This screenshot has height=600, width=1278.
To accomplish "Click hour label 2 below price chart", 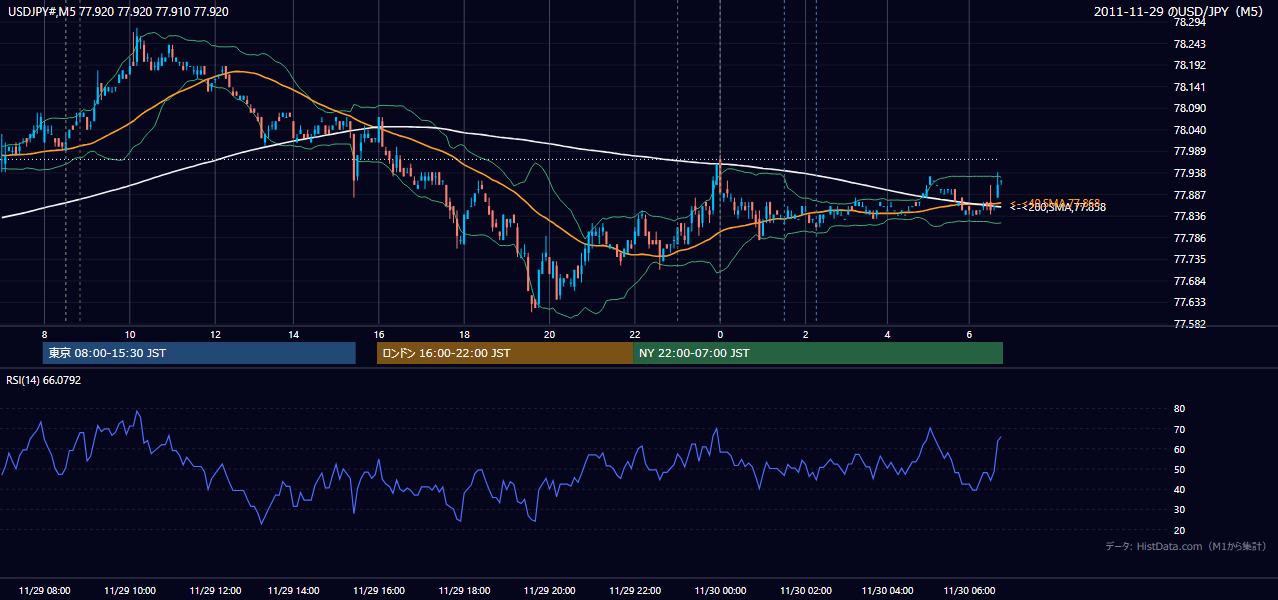I will (805, 333).
